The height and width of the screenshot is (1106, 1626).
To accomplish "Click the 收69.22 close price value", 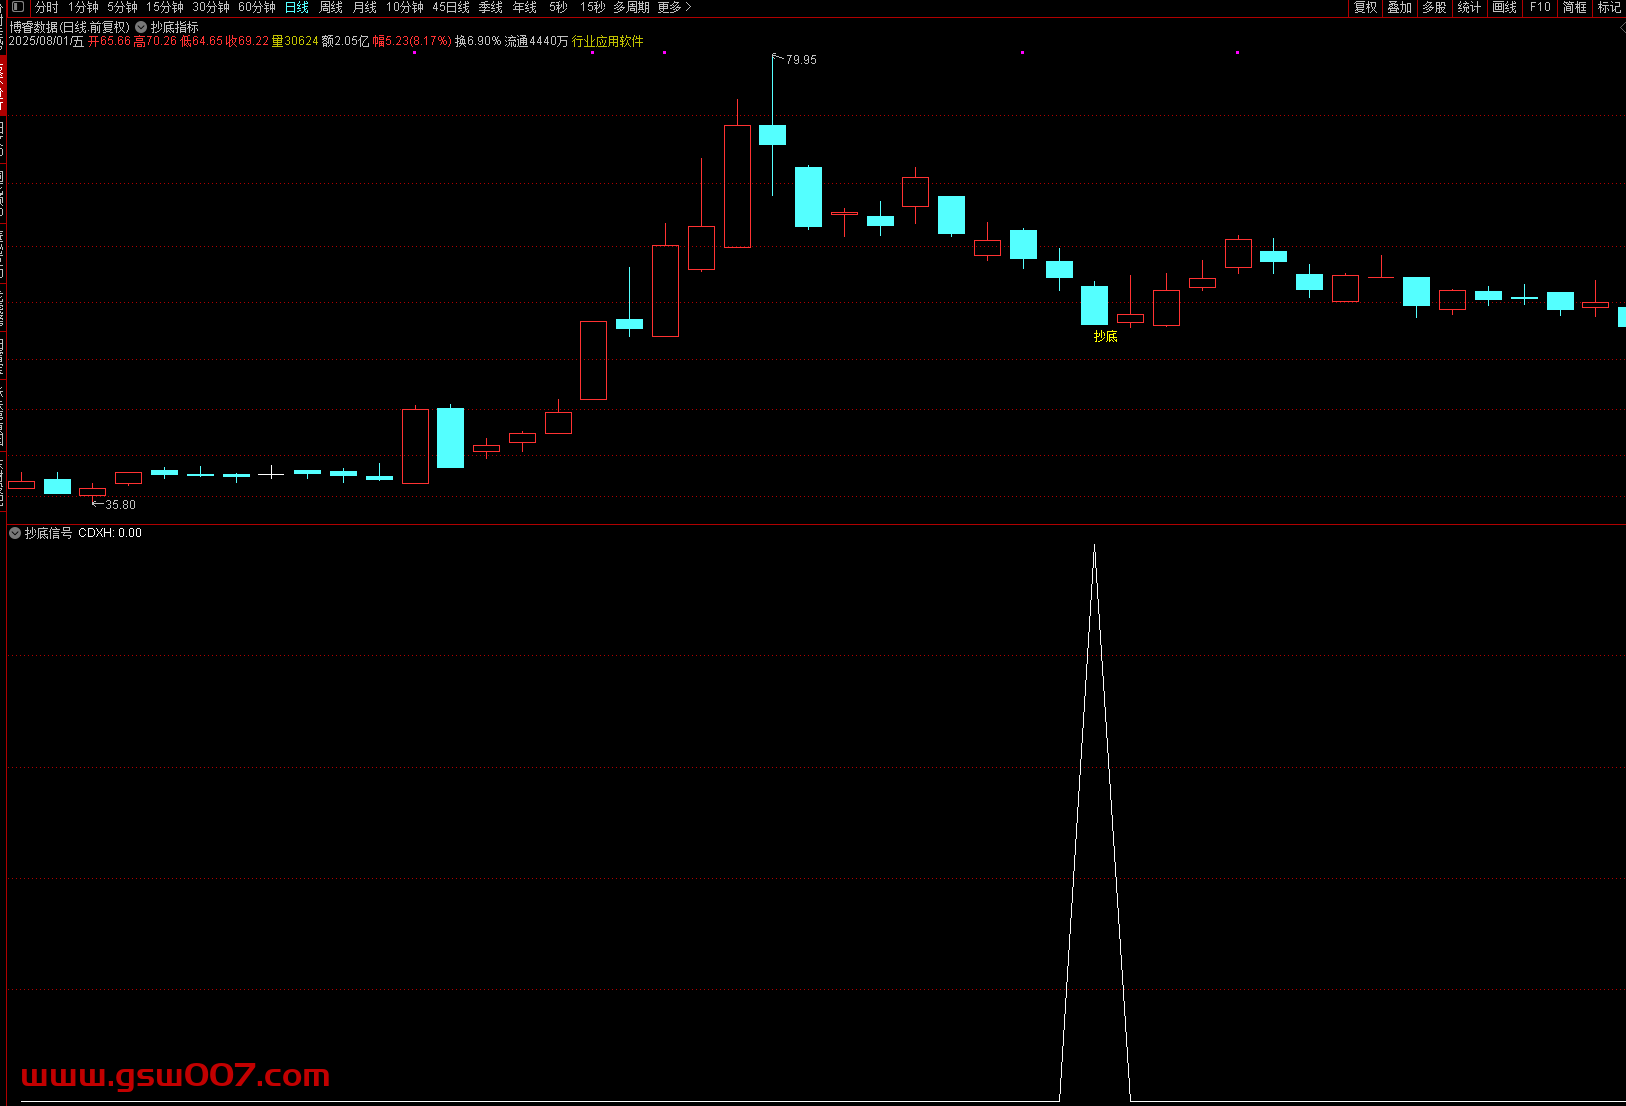I will (x=247, y=41).
